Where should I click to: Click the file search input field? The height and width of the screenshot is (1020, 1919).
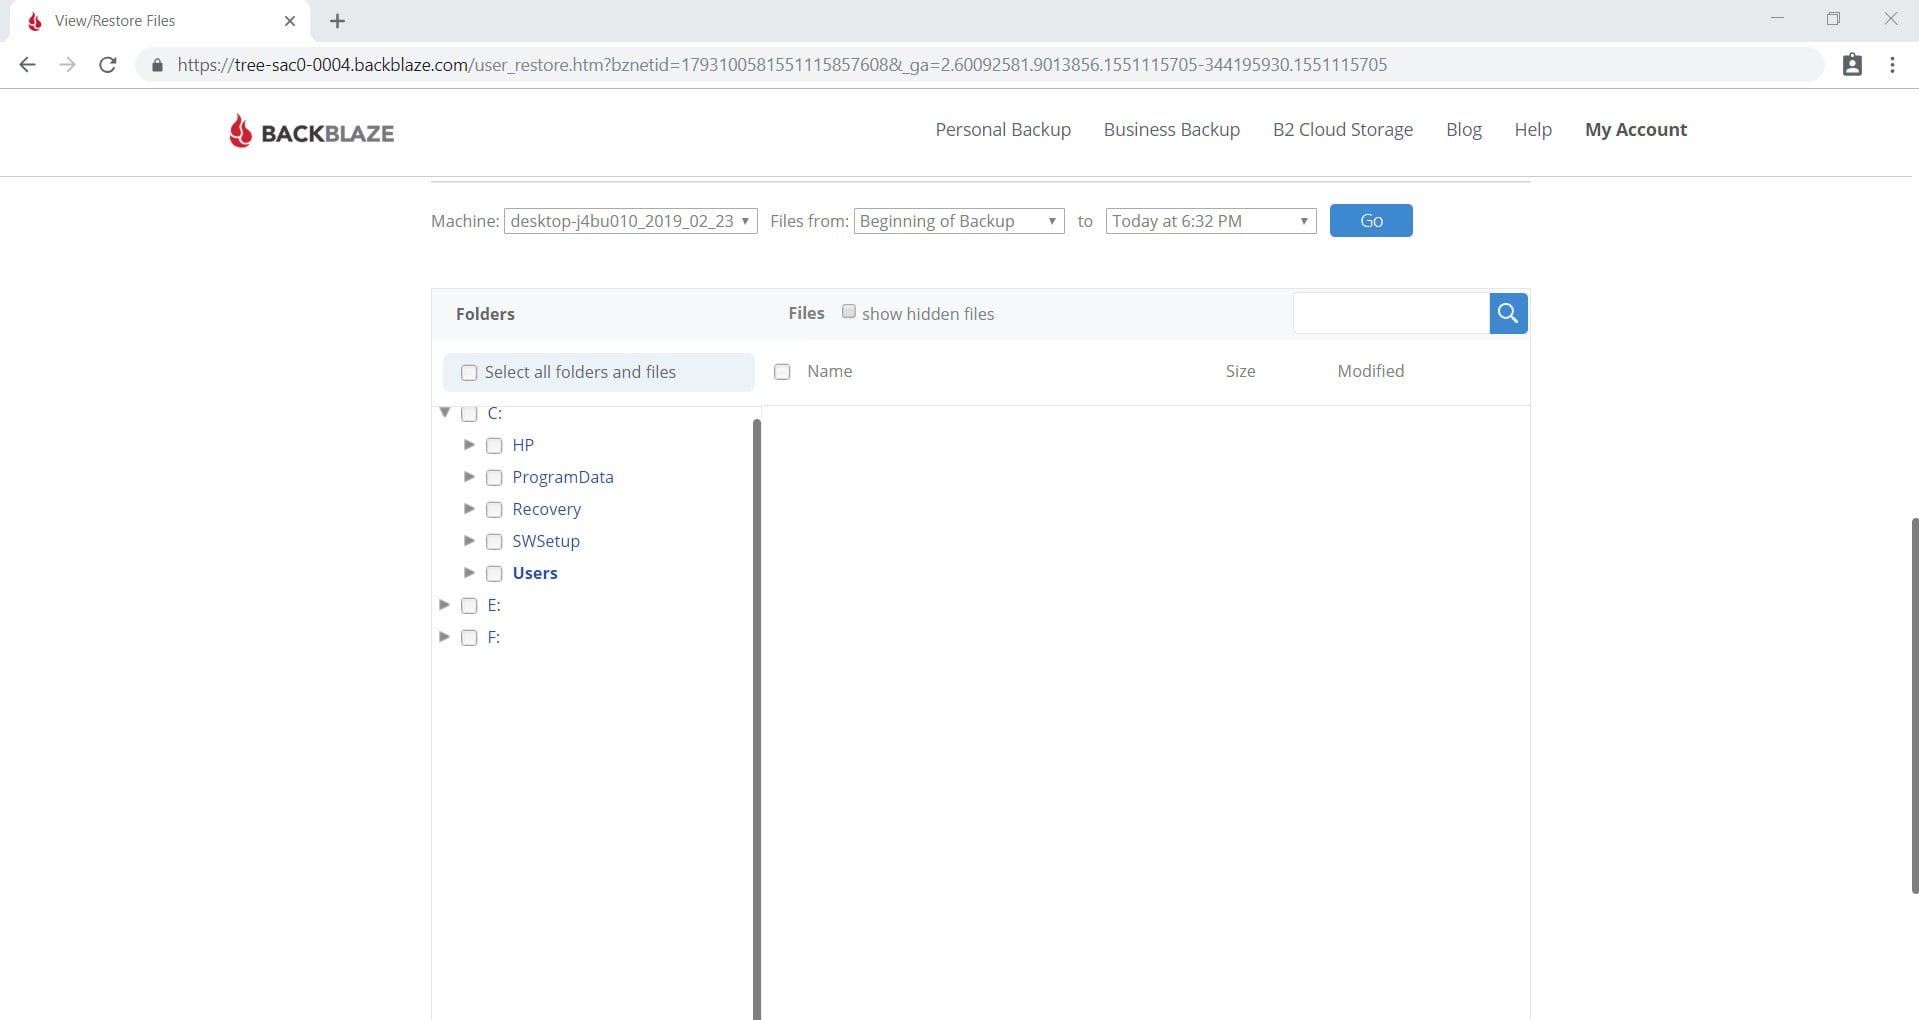(1391, 314)
